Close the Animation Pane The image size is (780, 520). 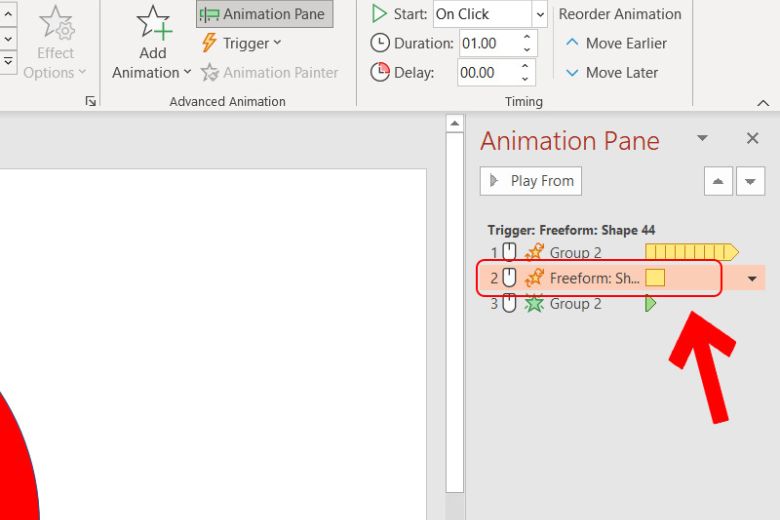click(753, 138)
